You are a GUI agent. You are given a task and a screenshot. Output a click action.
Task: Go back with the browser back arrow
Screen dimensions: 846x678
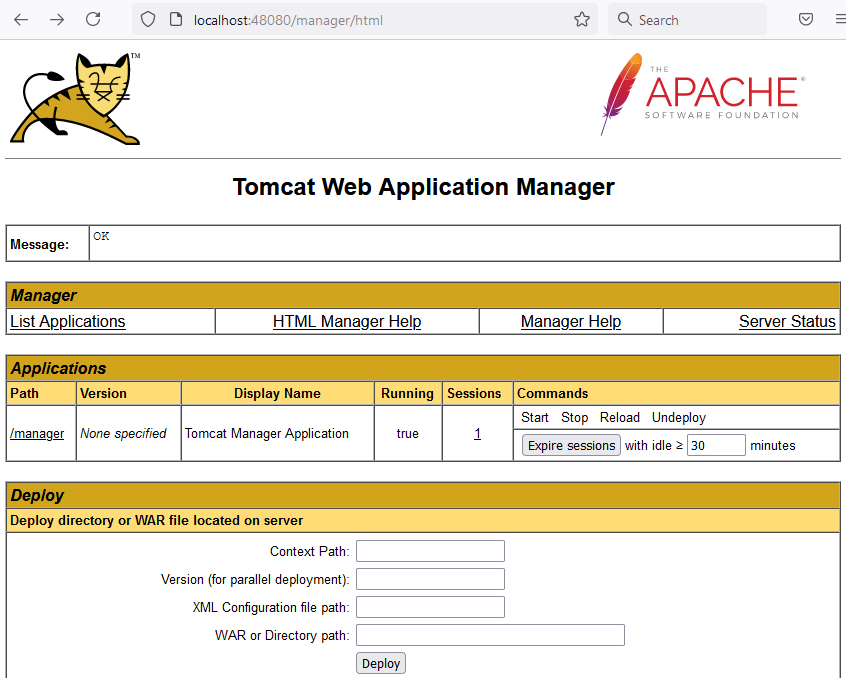pos(21,20)
